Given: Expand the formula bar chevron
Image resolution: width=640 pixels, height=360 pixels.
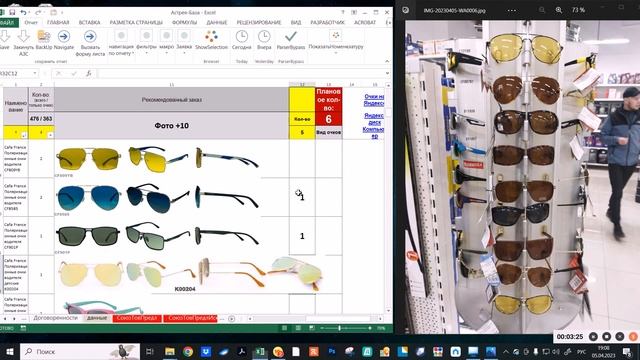Looking at the screenshot, I should [x=387, y=73].
